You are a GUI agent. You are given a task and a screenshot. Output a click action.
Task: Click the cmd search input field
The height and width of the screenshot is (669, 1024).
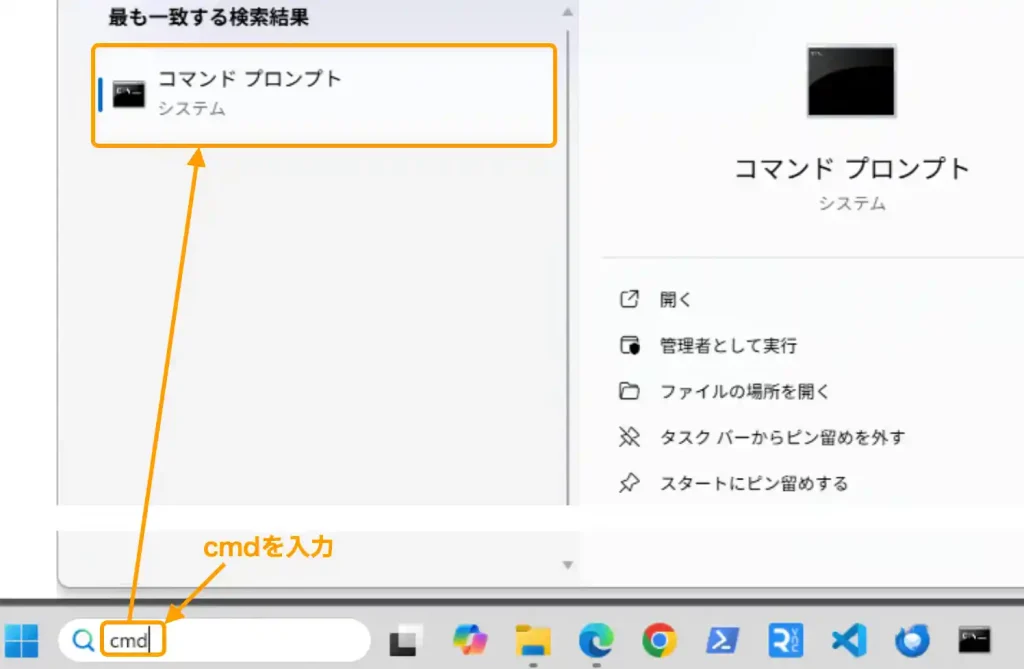pyautogui.click(x=135, y=641)
